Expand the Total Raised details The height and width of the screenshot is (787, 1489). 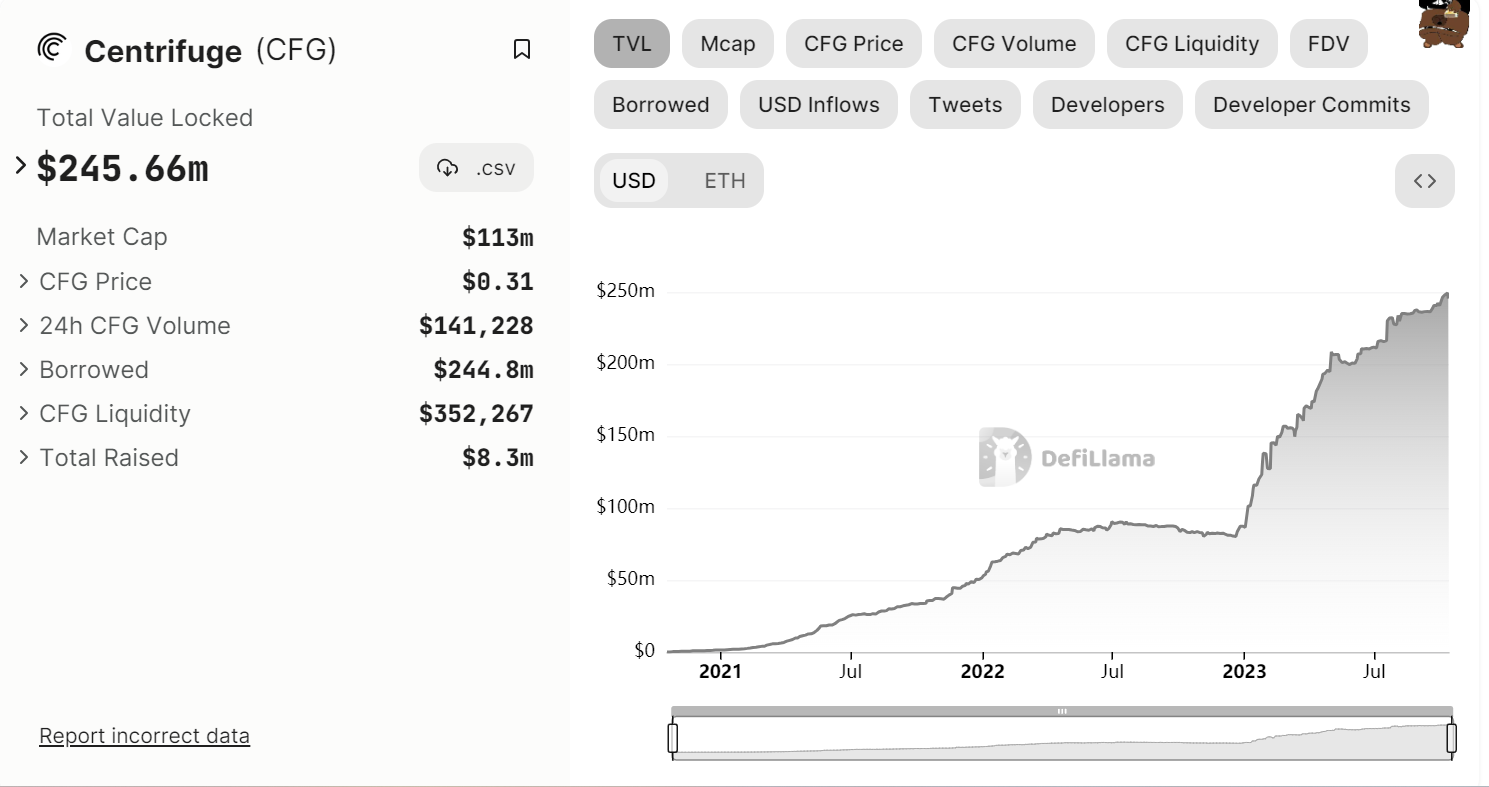24,457
